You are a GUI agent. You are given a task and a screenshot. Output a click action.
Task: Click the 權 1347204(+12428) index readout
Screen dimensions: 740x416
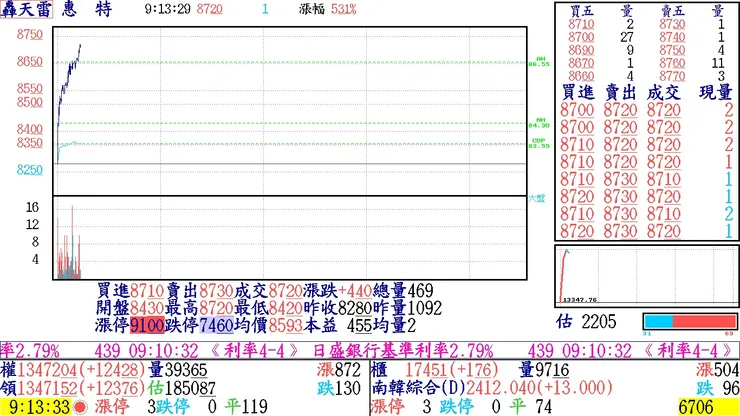click(x=73, y=370)
